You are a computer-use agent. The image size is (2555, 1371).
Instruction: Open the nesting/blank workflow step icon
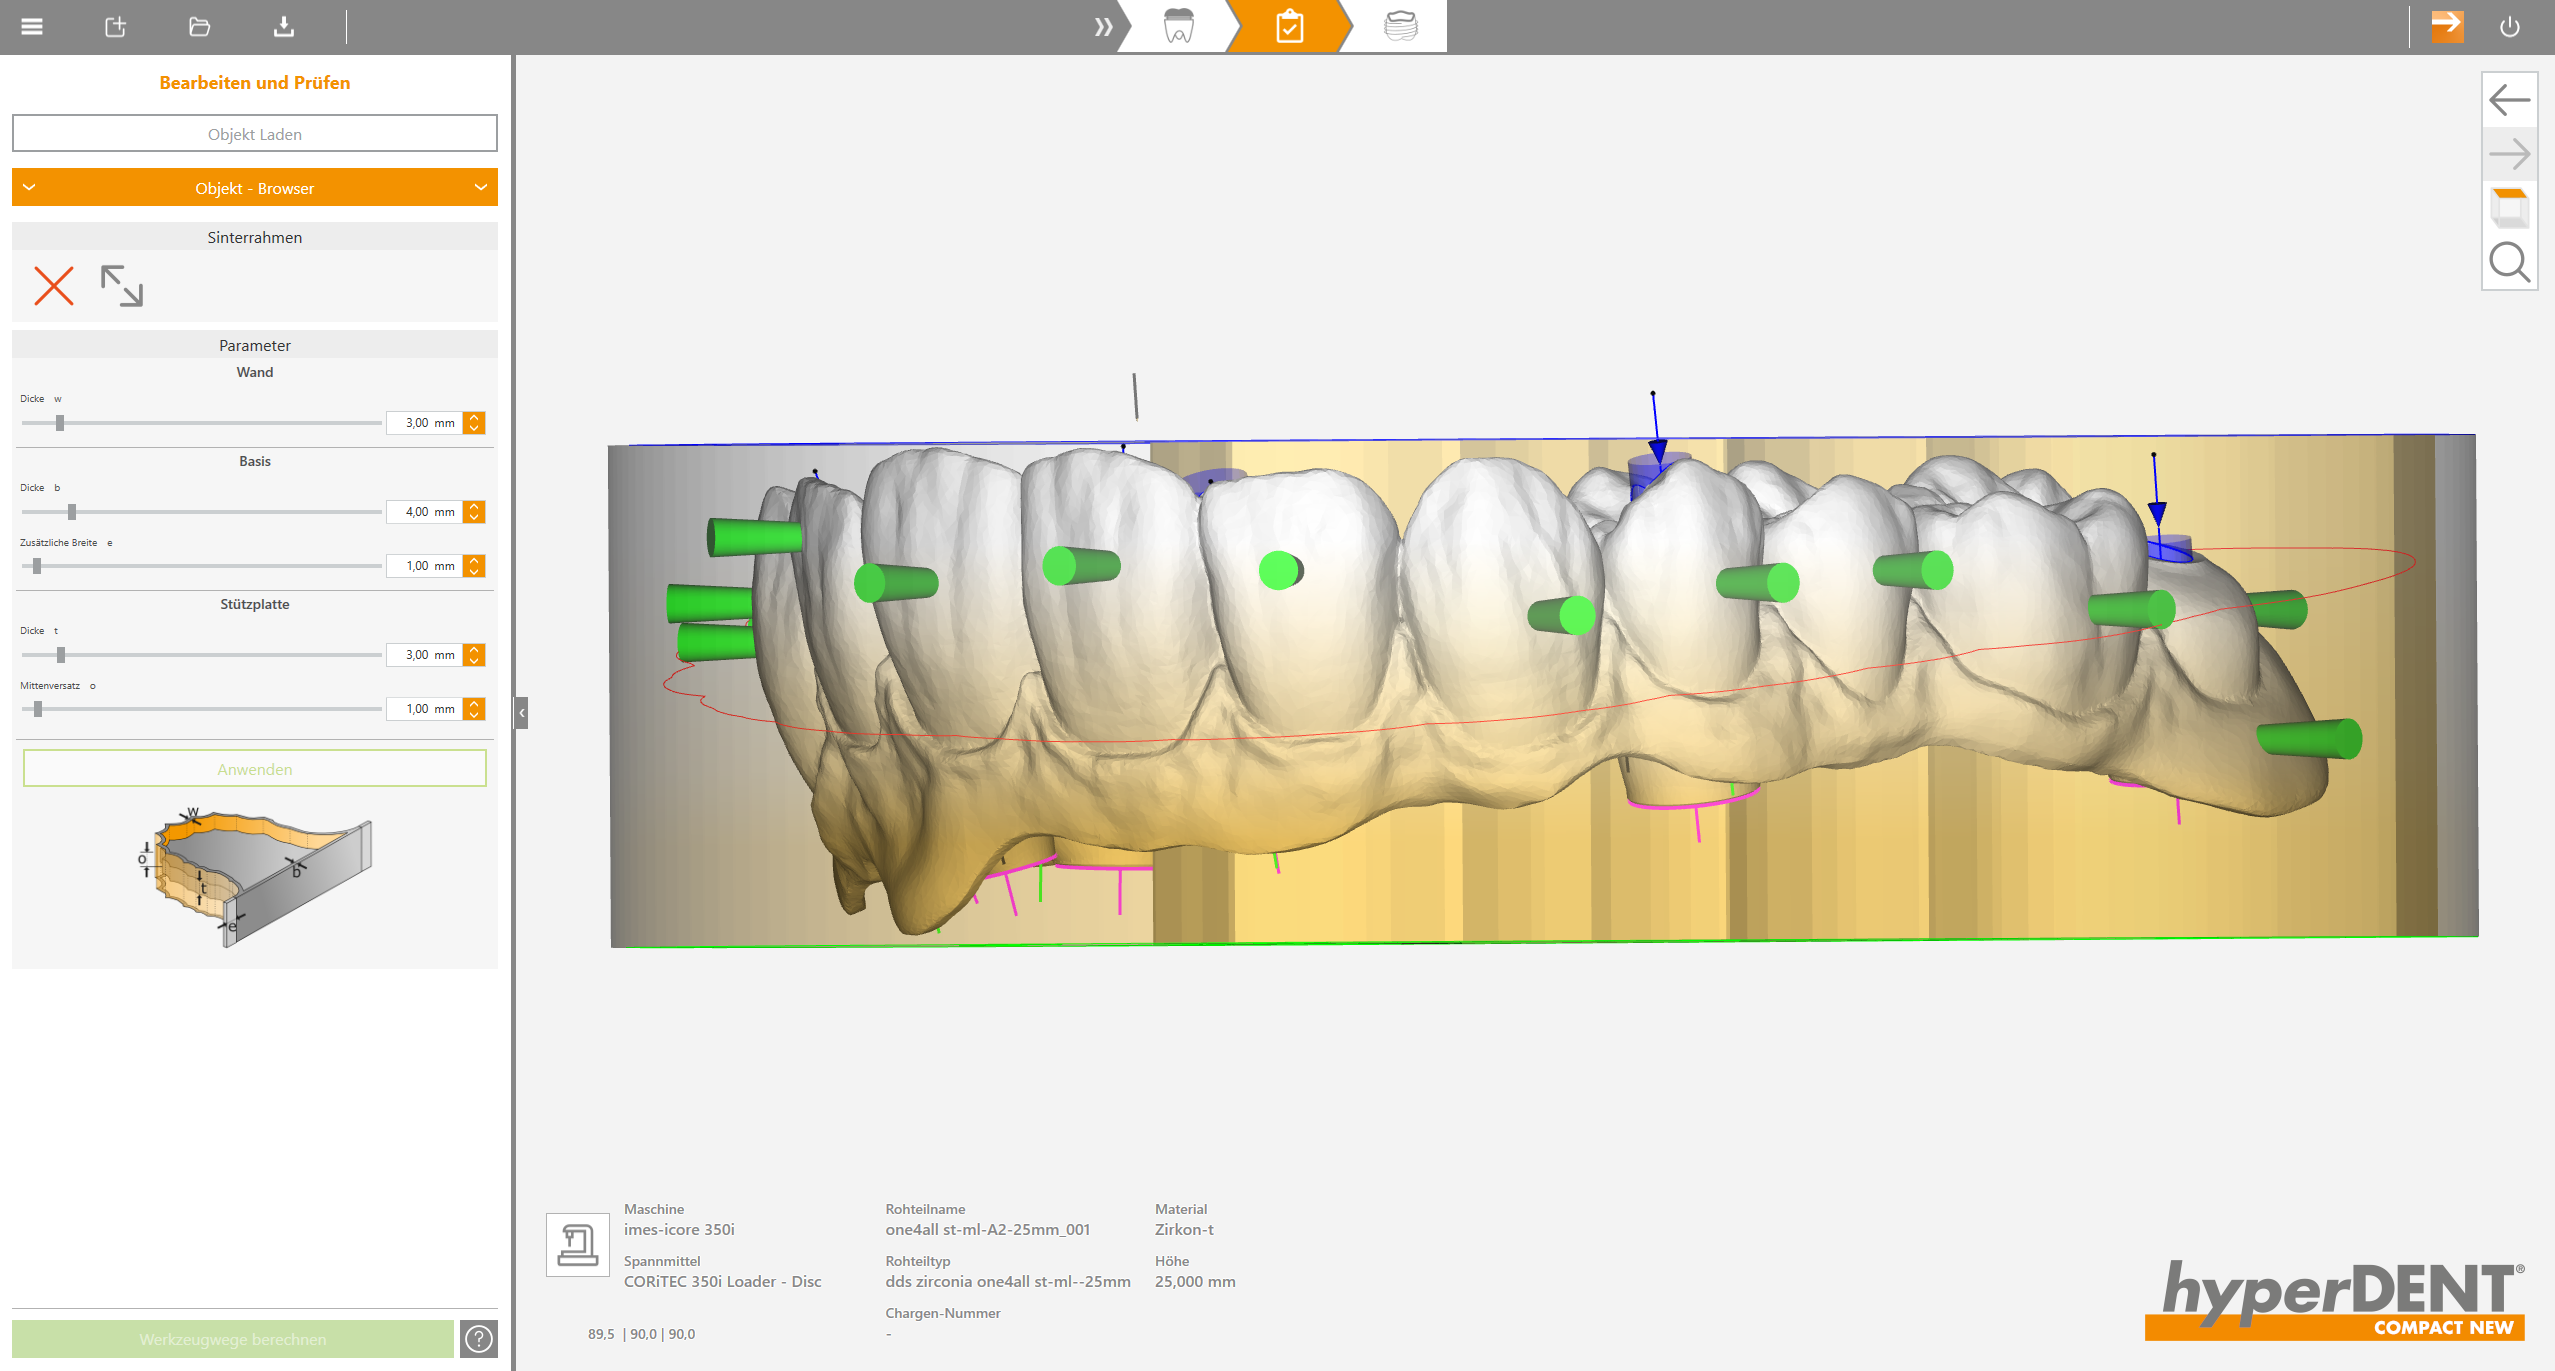(x=1402, y=27)
